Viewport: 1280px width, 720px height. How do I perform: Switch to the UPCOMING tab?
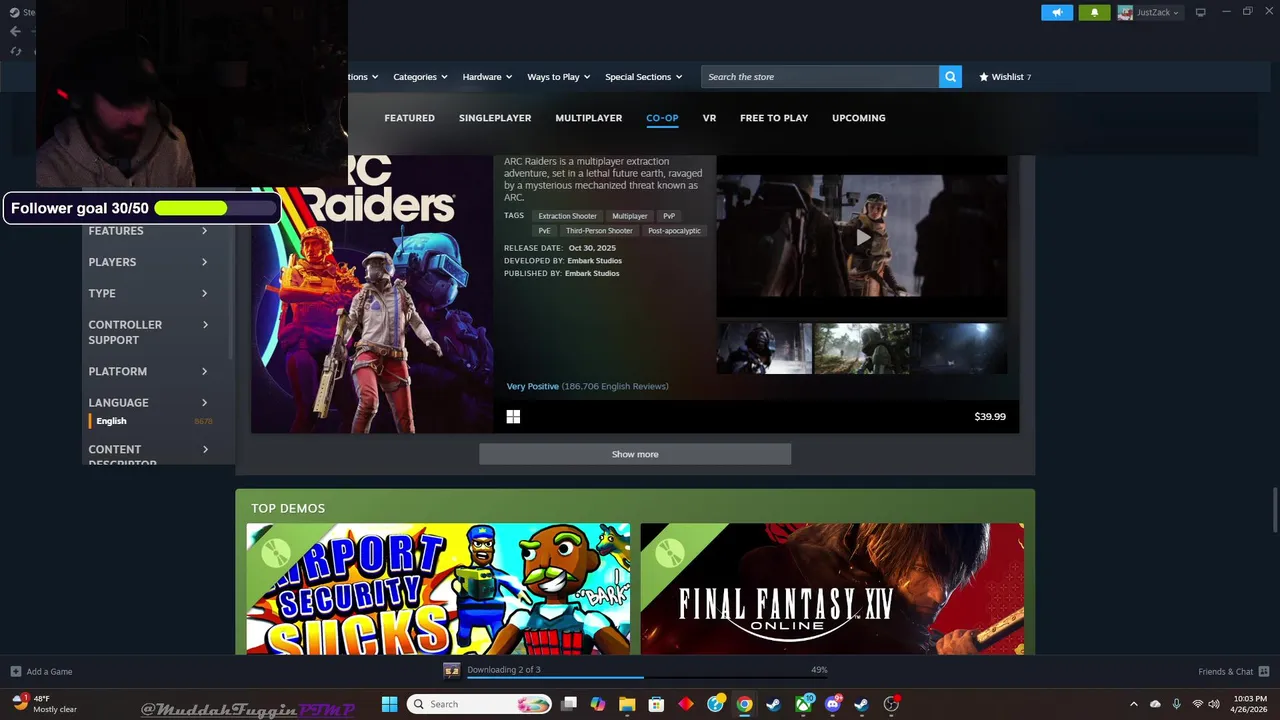[859, 118]
